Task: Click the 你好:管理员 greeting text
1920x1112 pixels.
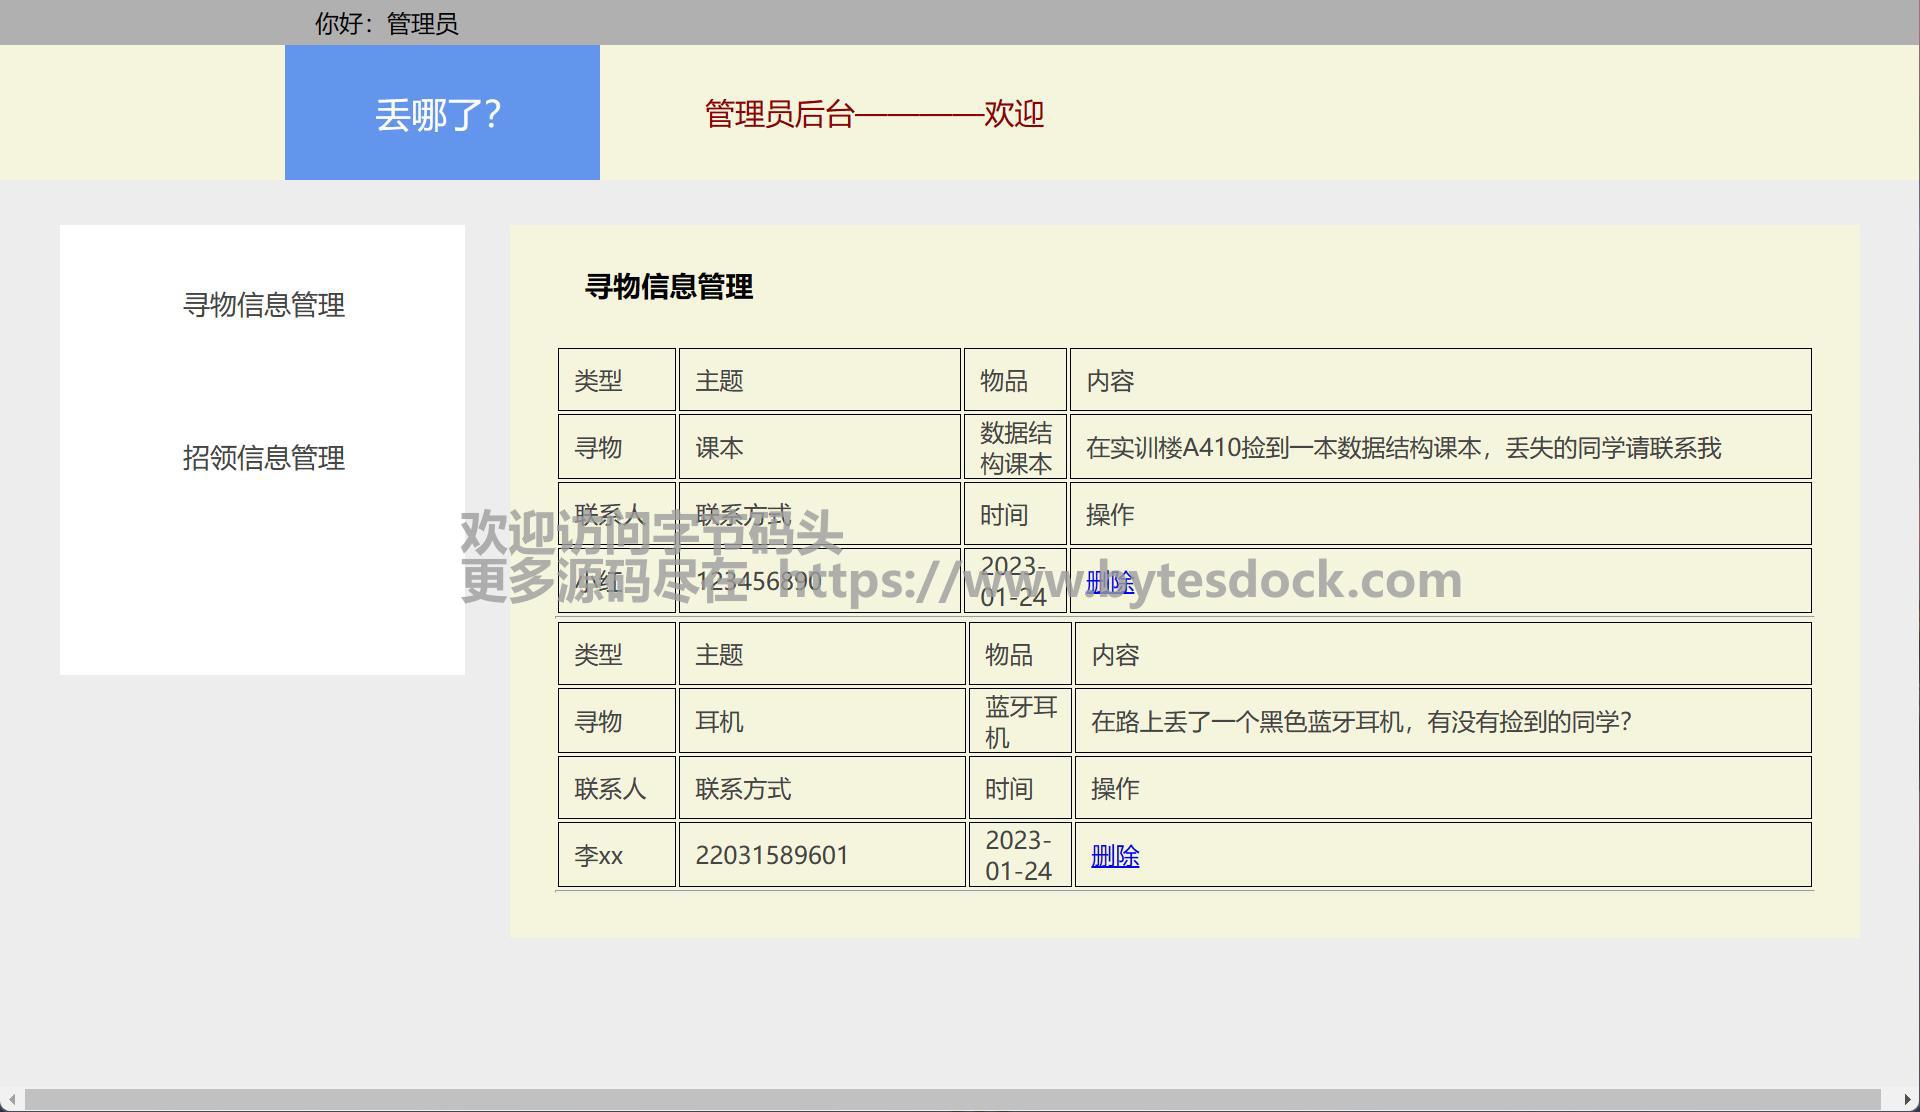Action: coord(386,23)
